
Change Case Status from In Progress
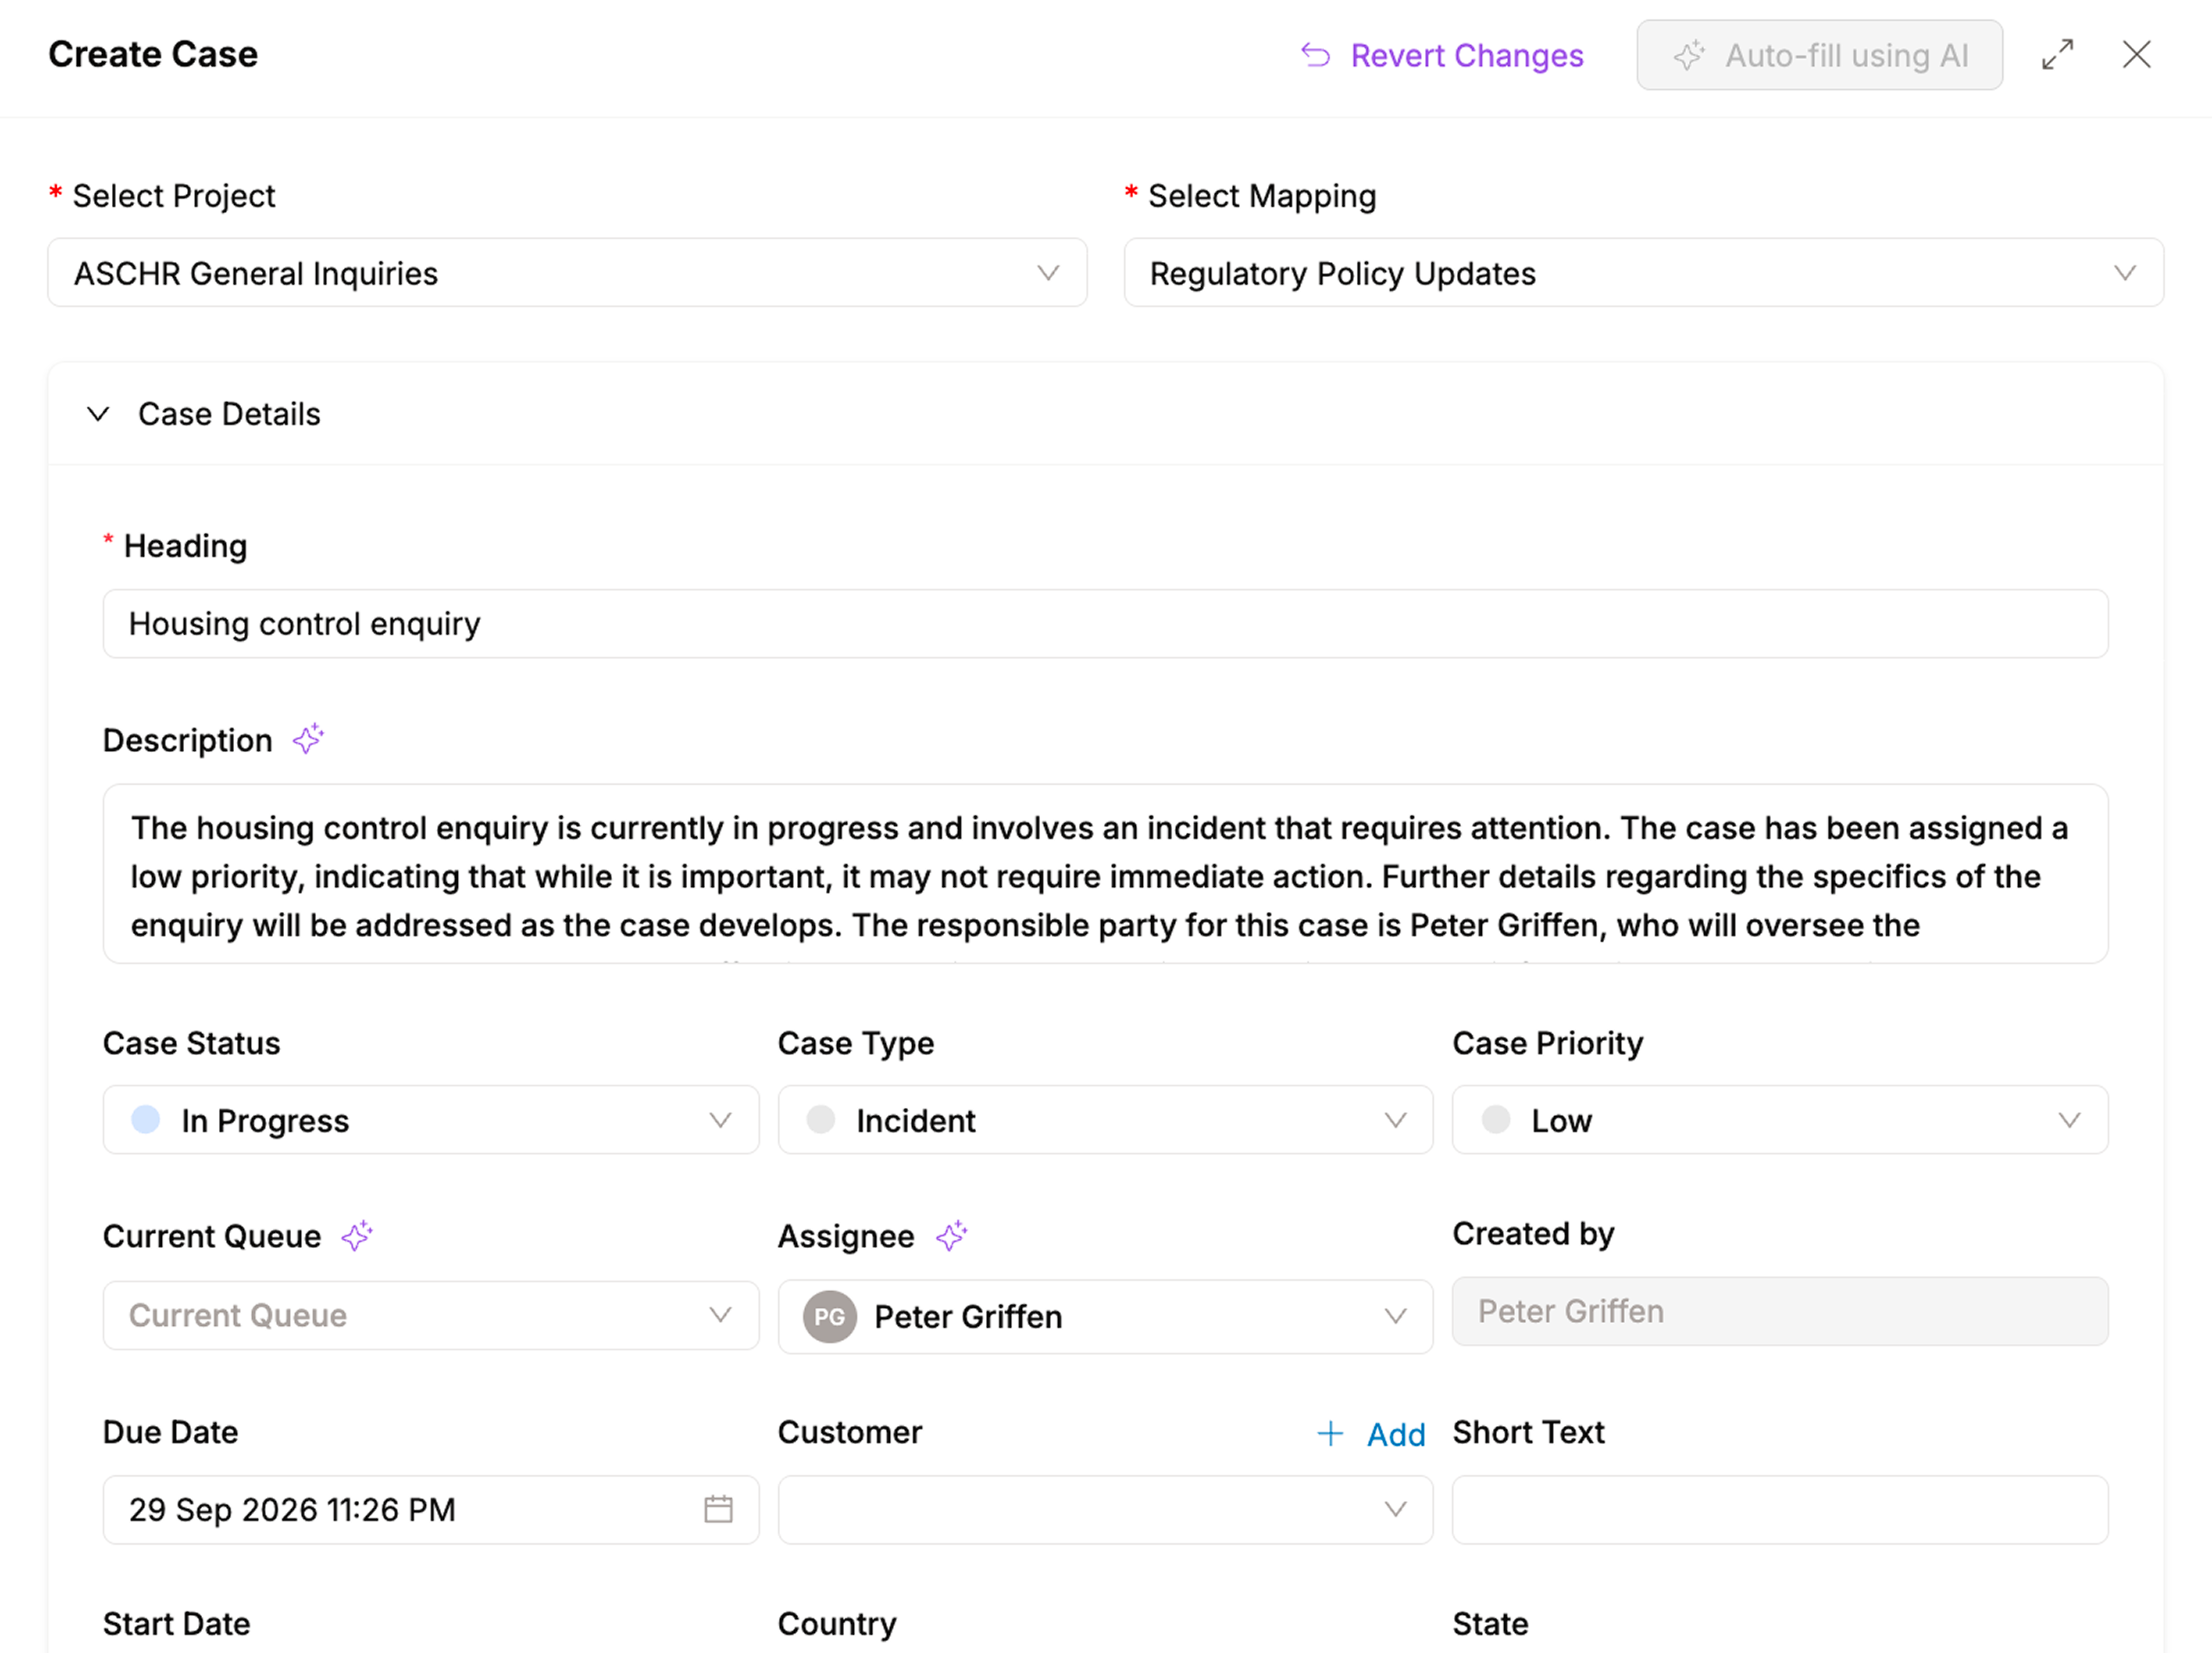click(431, 1120)
